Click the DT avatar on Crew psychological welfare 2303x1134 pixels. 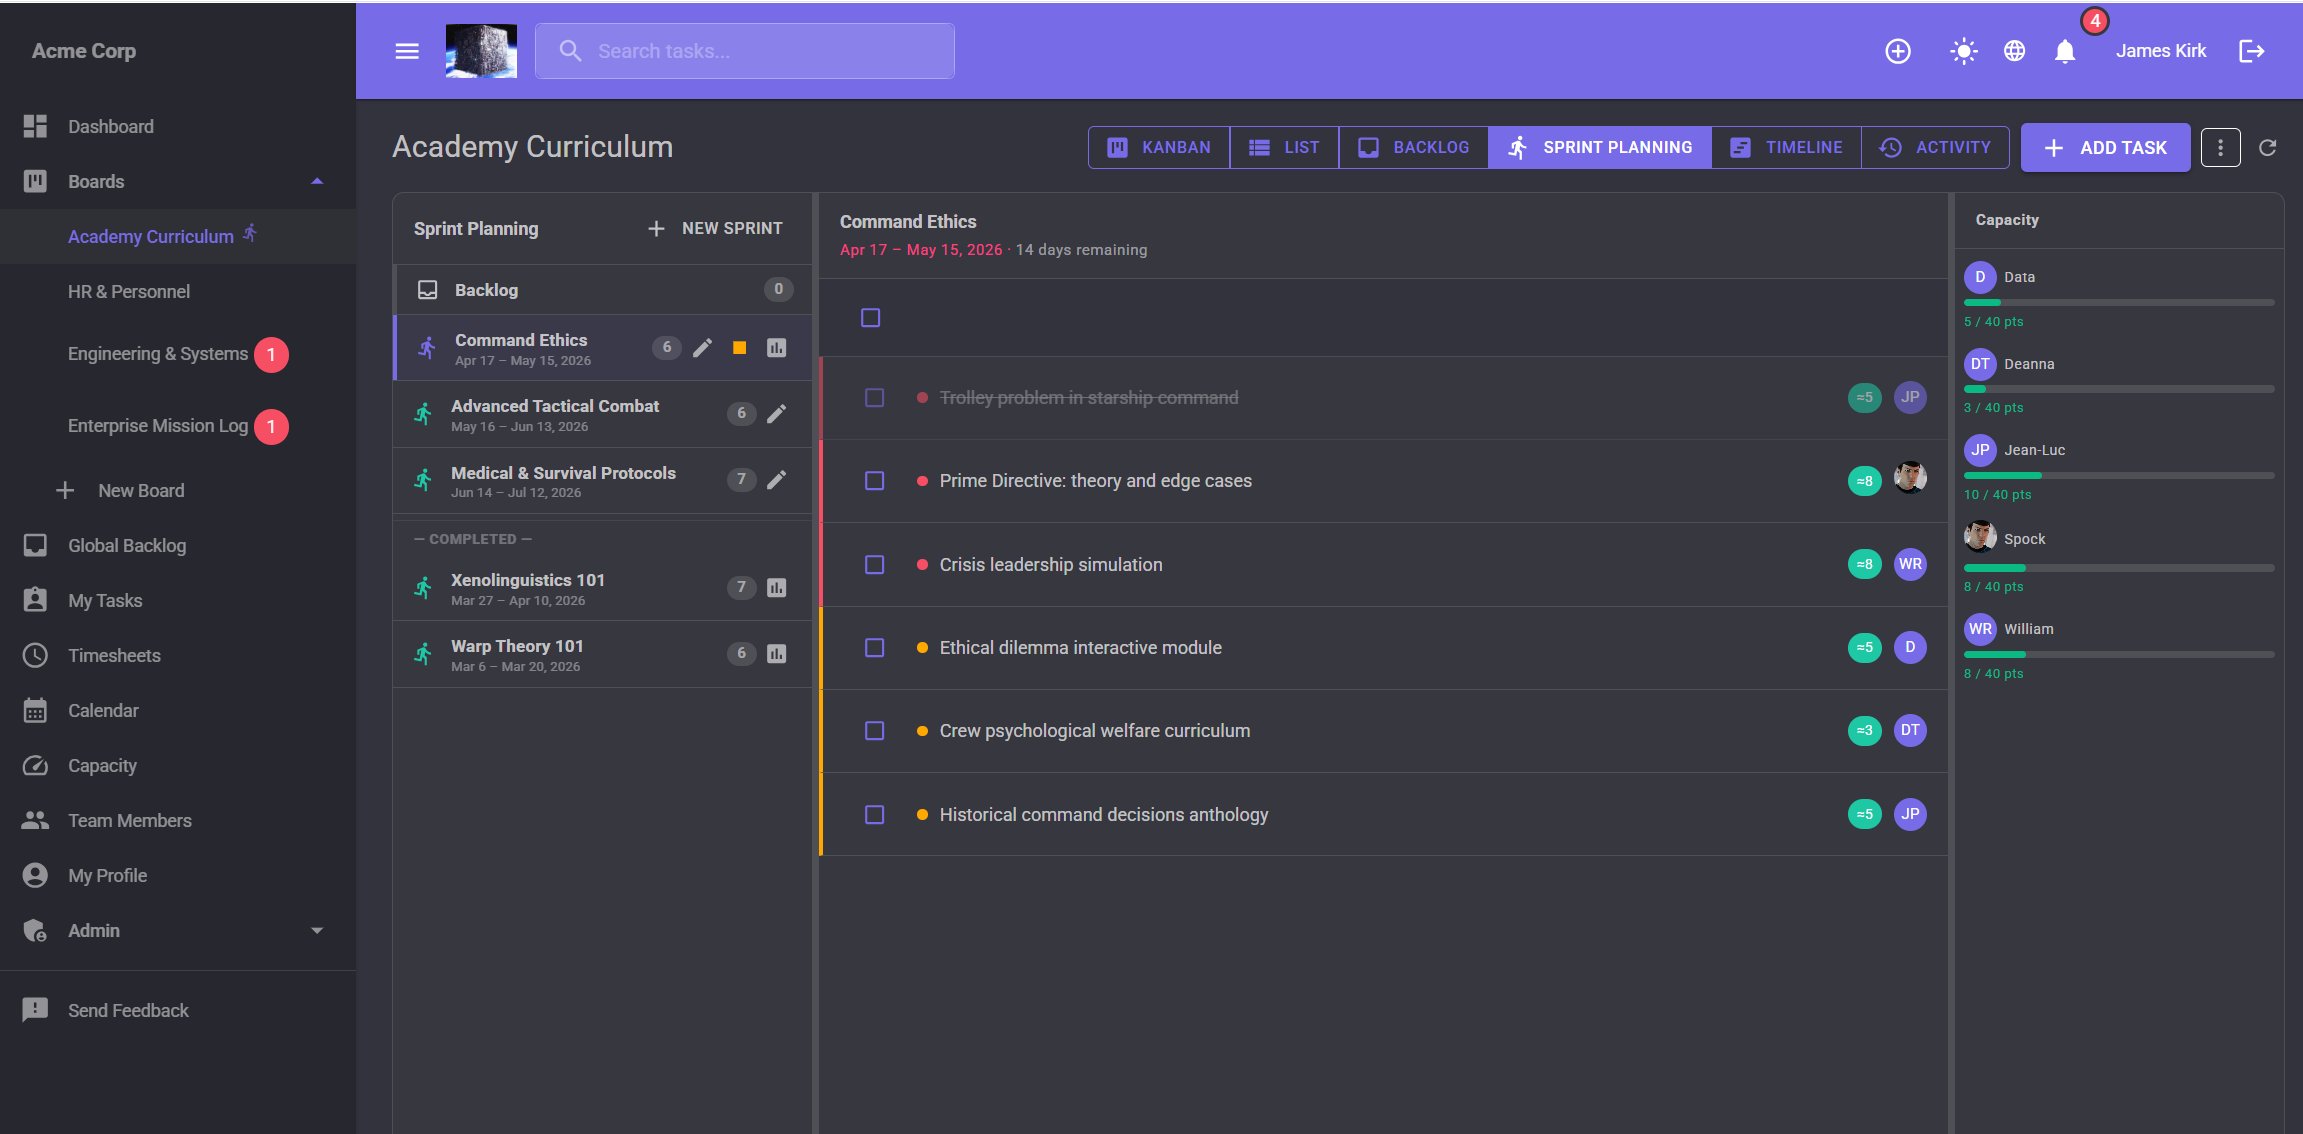pos(1909,731)
